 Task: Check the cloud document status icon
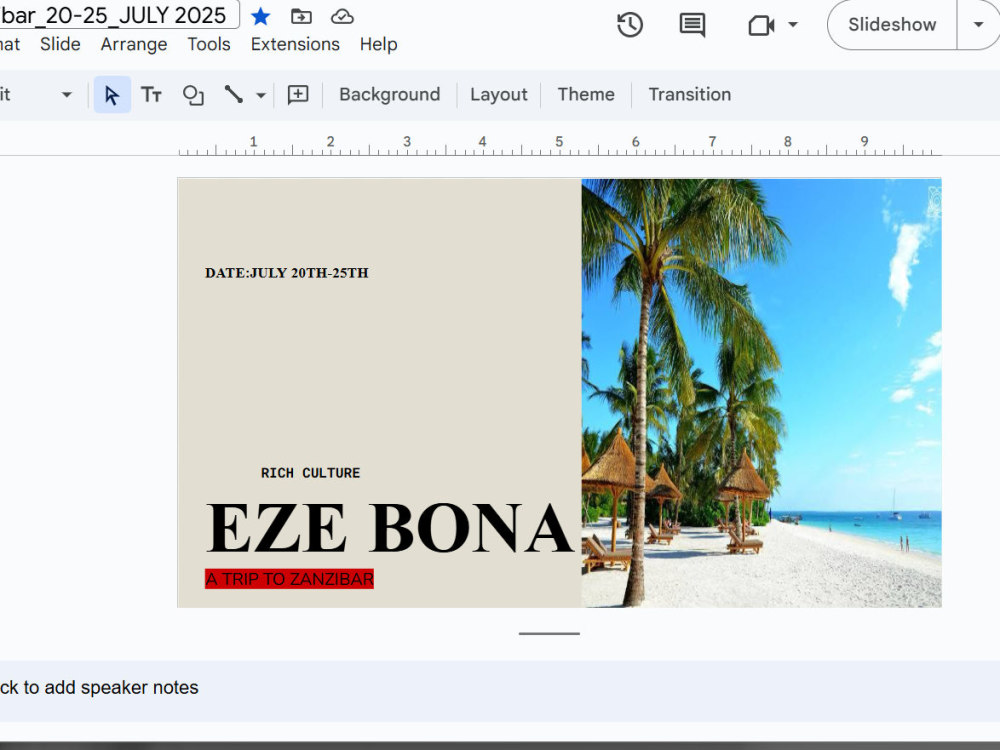tap(342, 17)
